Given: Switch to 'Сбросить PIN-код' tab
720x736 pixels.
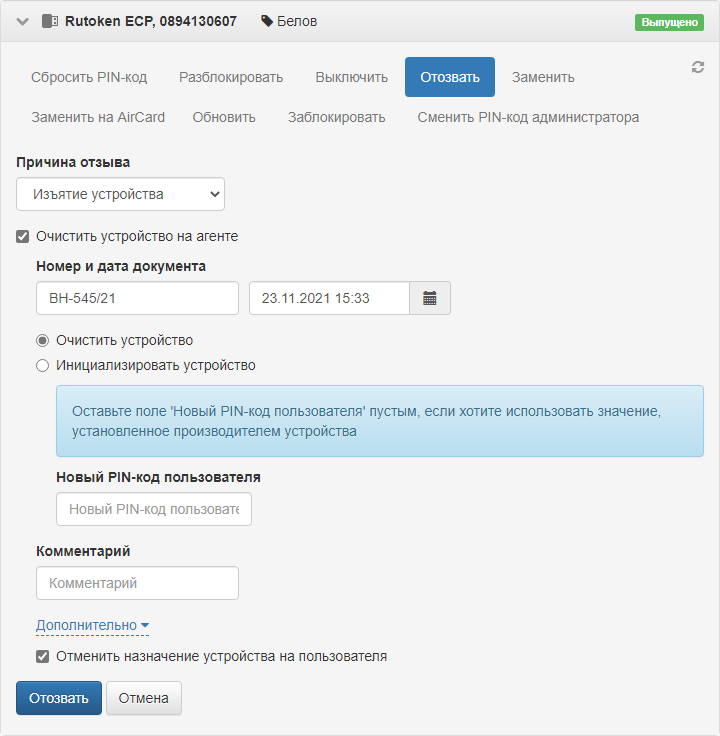Looking at the screenshot, I should tap(89, 77).
